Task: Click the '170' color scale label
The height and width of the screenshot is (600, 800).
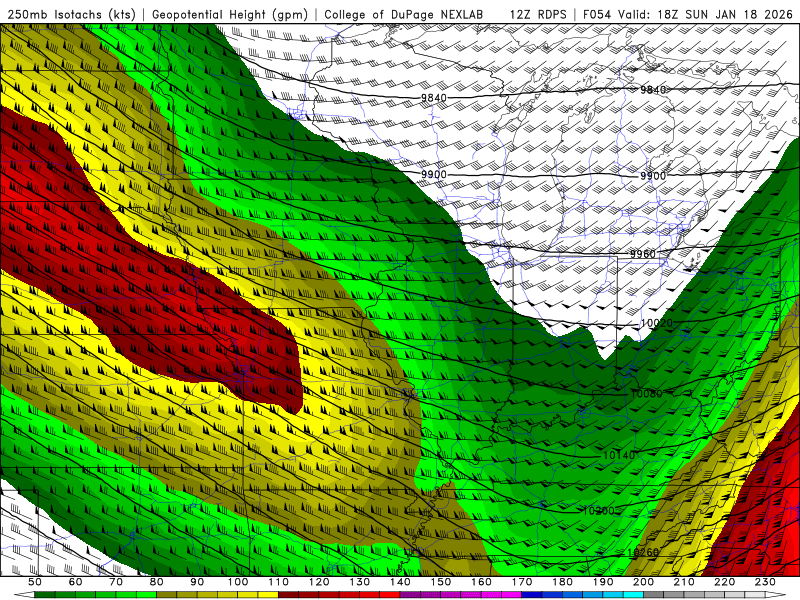Action: tap(522, 582)
